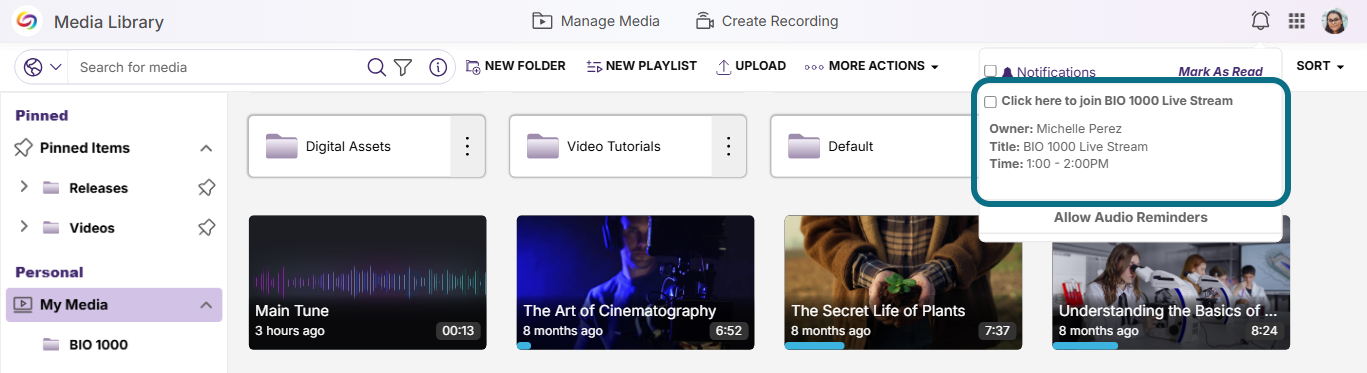Open Digital Assets folder options menu
The width and height of the screenshot is (1367, 373).
[x=467, y=146]
